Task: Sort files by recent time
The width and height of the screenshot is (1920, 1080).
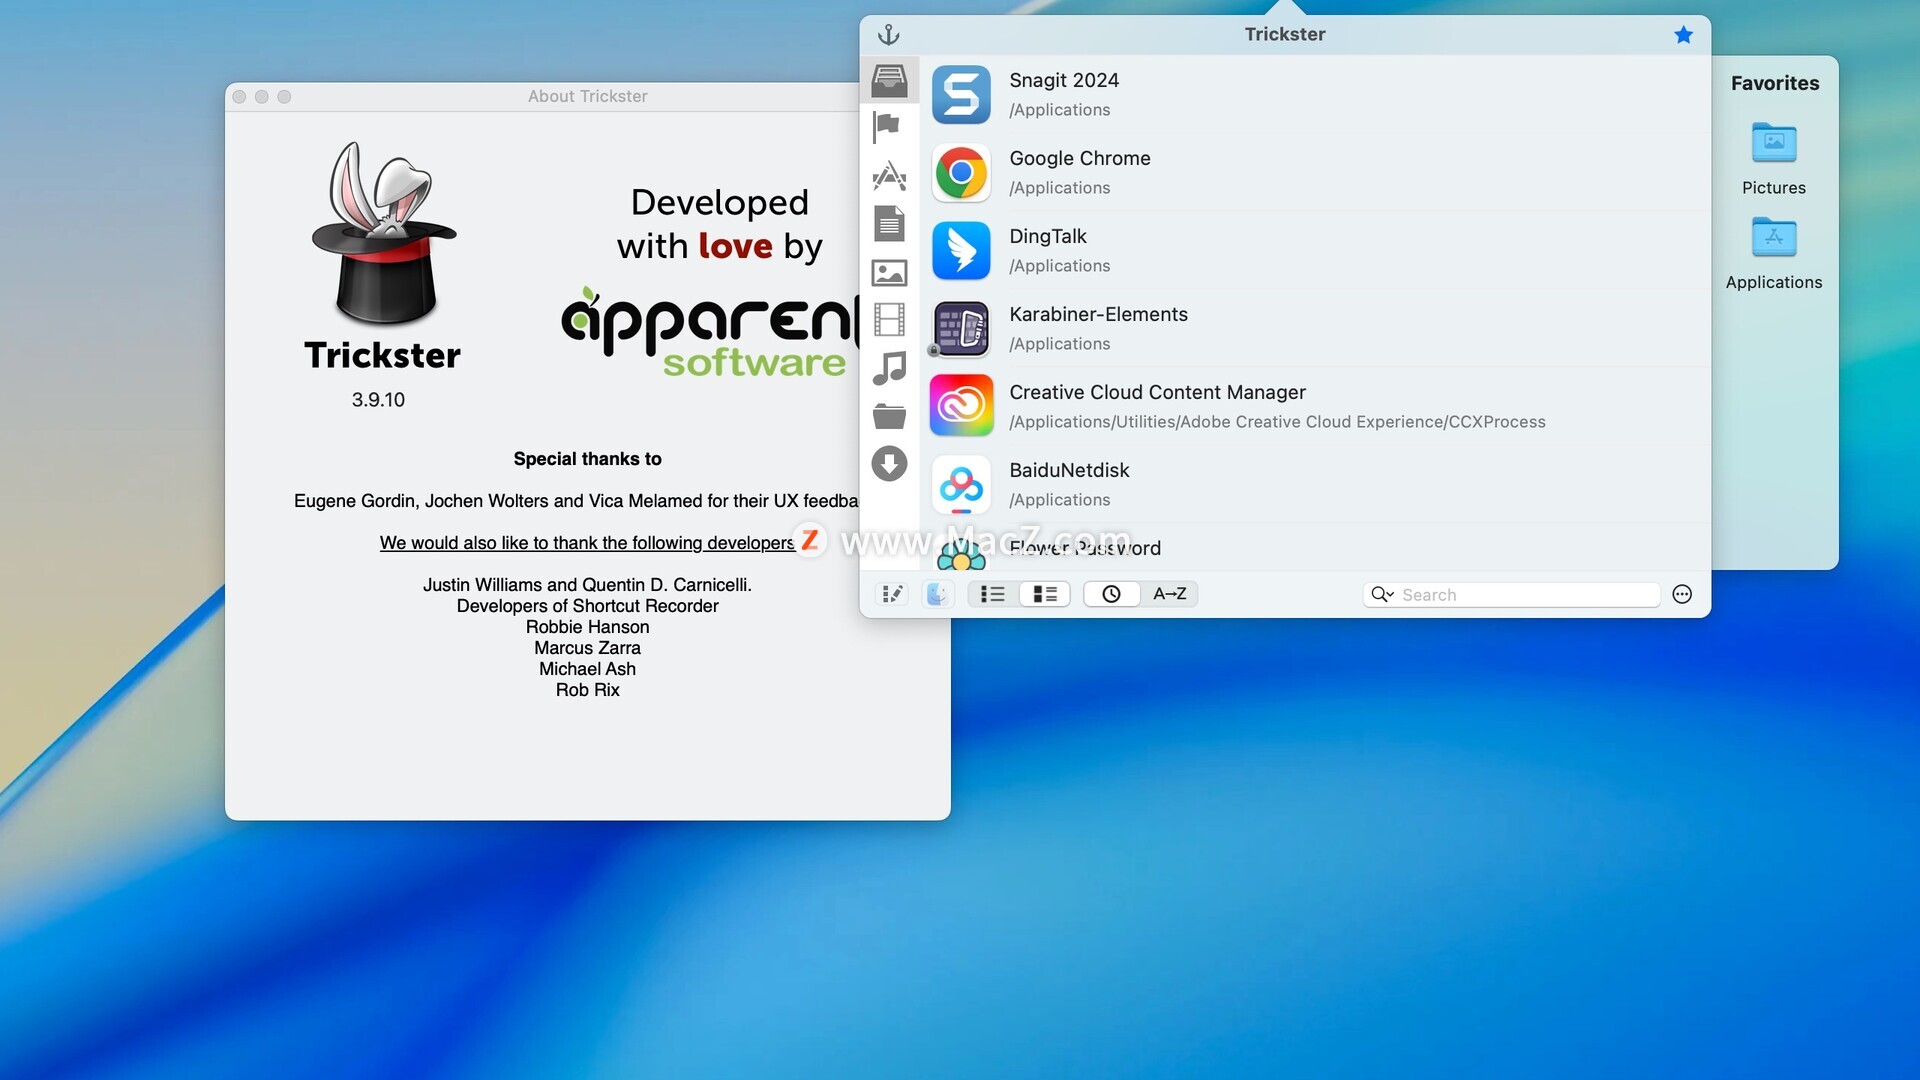Action: click(x=1111, y=594)
